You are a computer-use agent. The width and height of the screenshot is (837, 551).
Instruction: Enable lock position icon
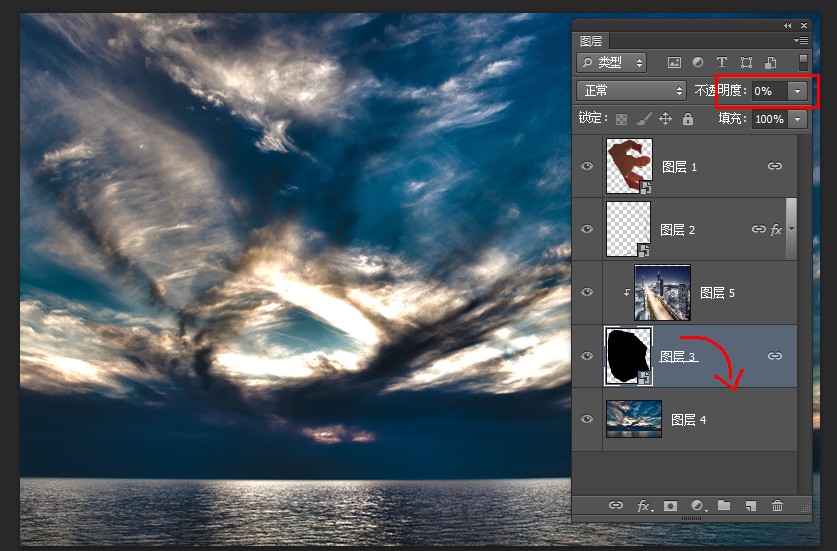coord(665,119)
